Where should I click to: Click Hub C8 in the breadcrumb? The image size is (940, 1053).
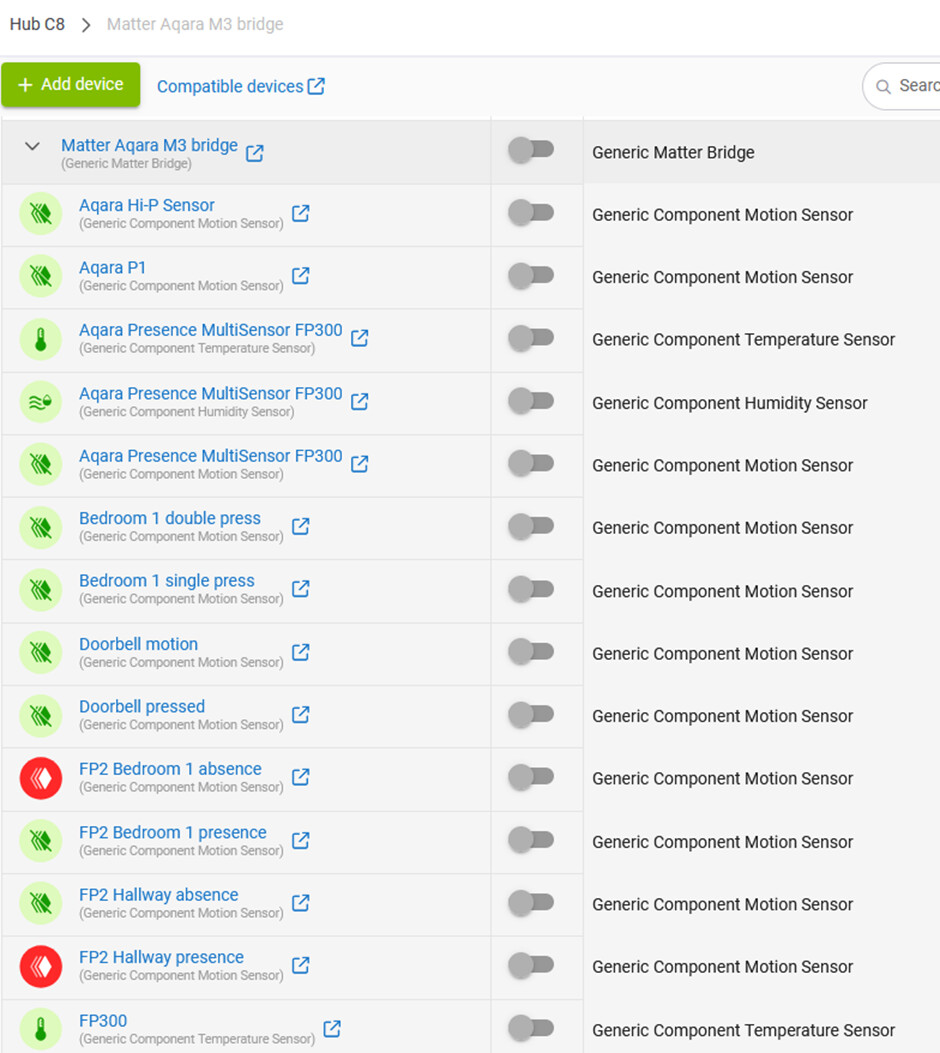pos(37,24)
